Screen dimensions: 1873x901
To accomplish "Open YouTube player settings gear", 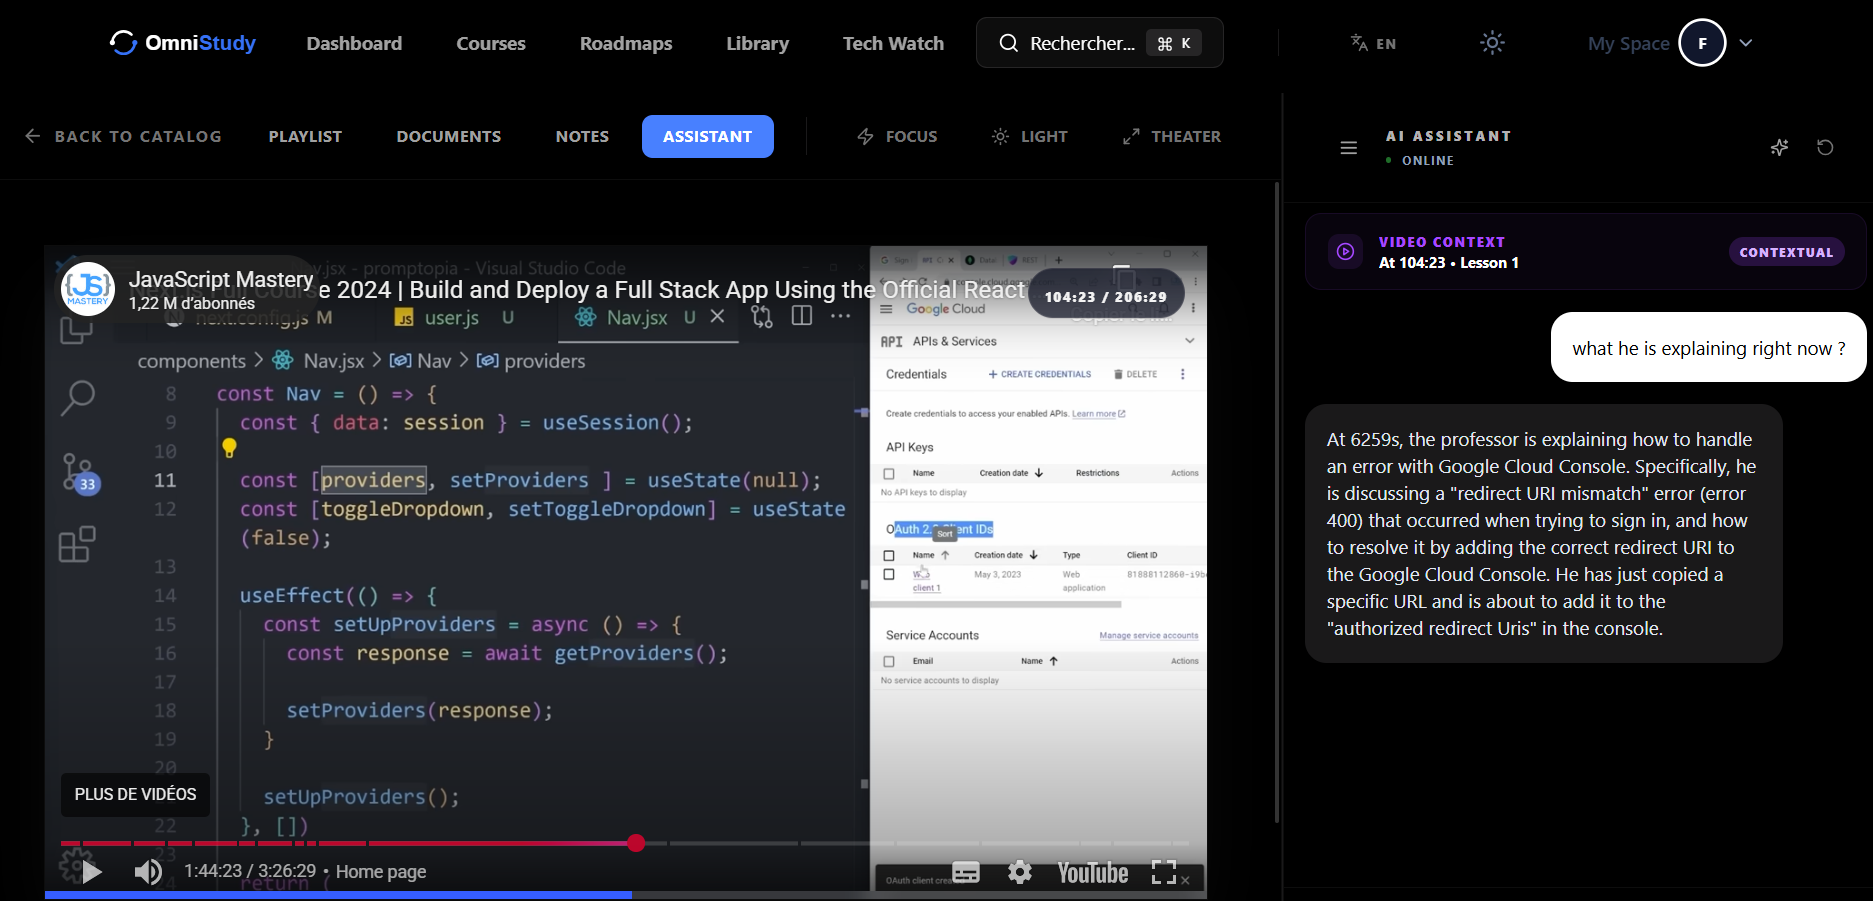I will (x=1019, y=872).
